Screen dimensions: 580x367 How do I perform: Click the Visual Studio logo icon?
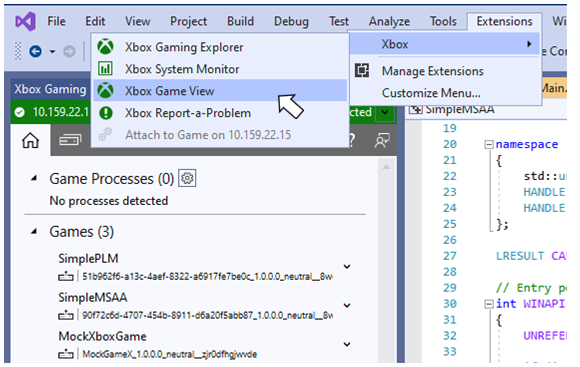click(x=26, y=21)
